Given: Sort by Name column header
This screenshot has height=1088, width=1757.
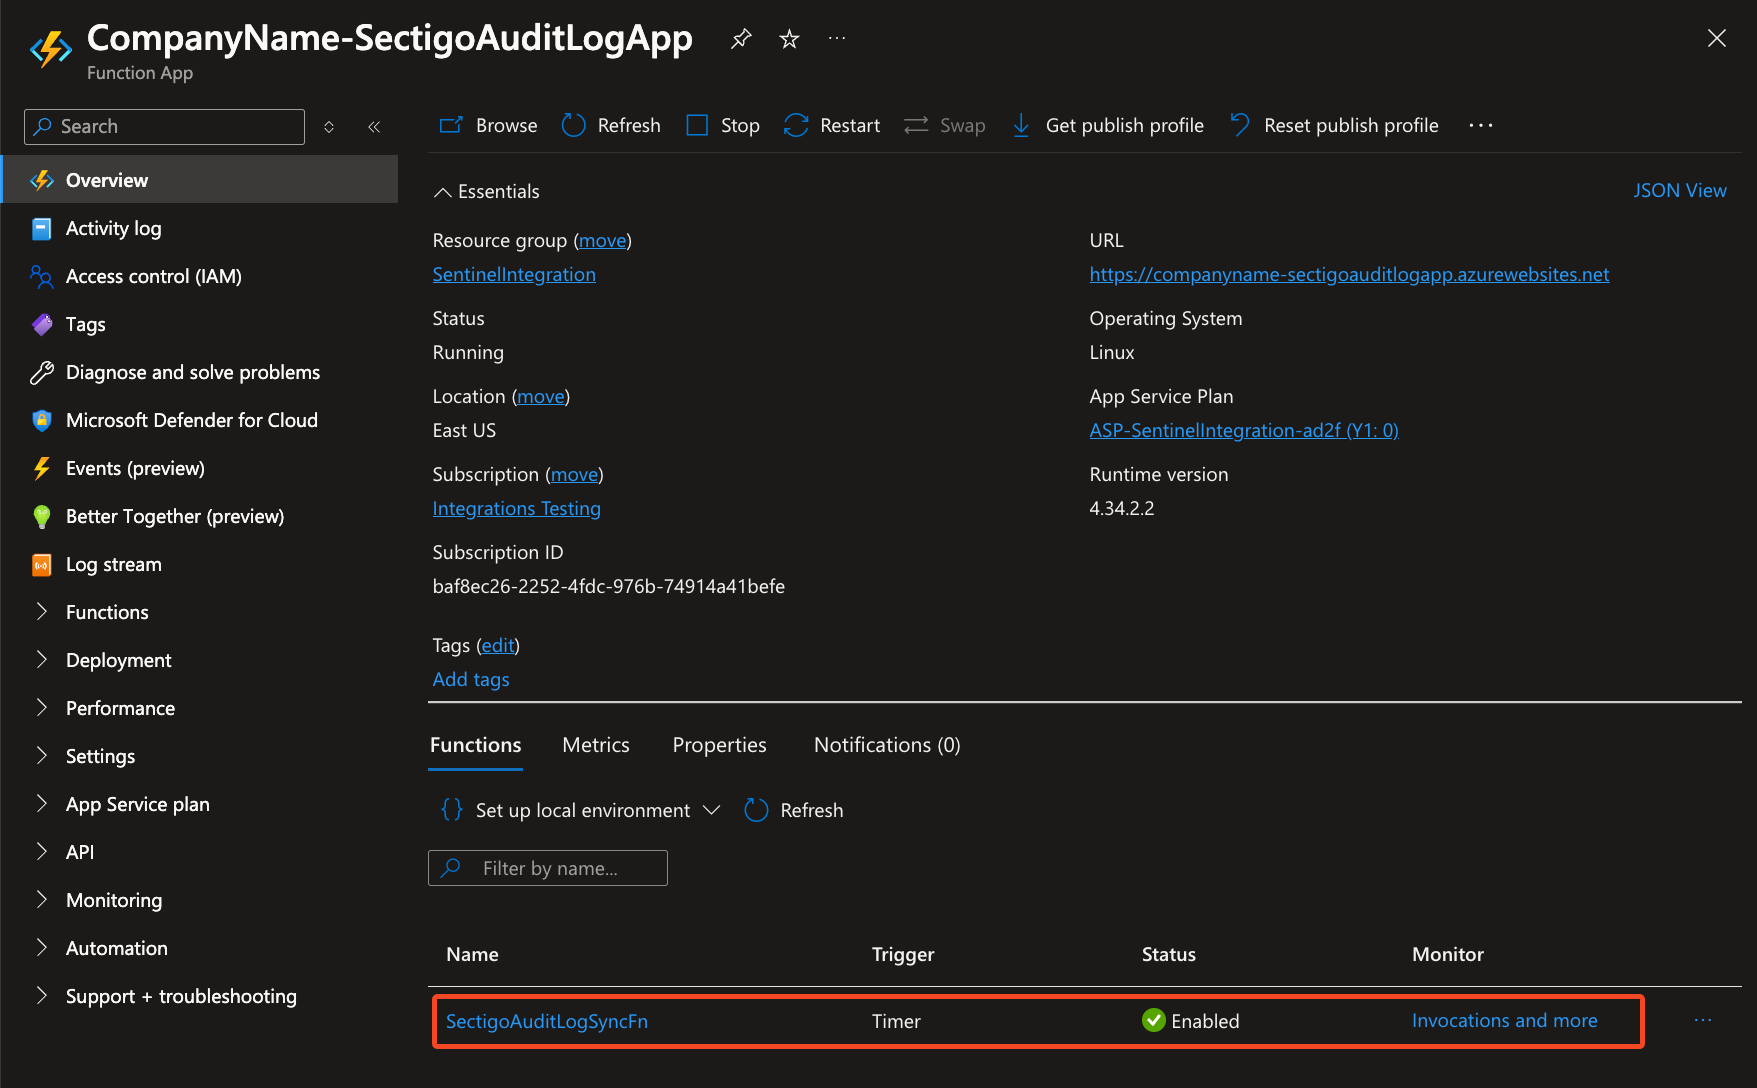Looking at the screenshot, I should point(472,954).
